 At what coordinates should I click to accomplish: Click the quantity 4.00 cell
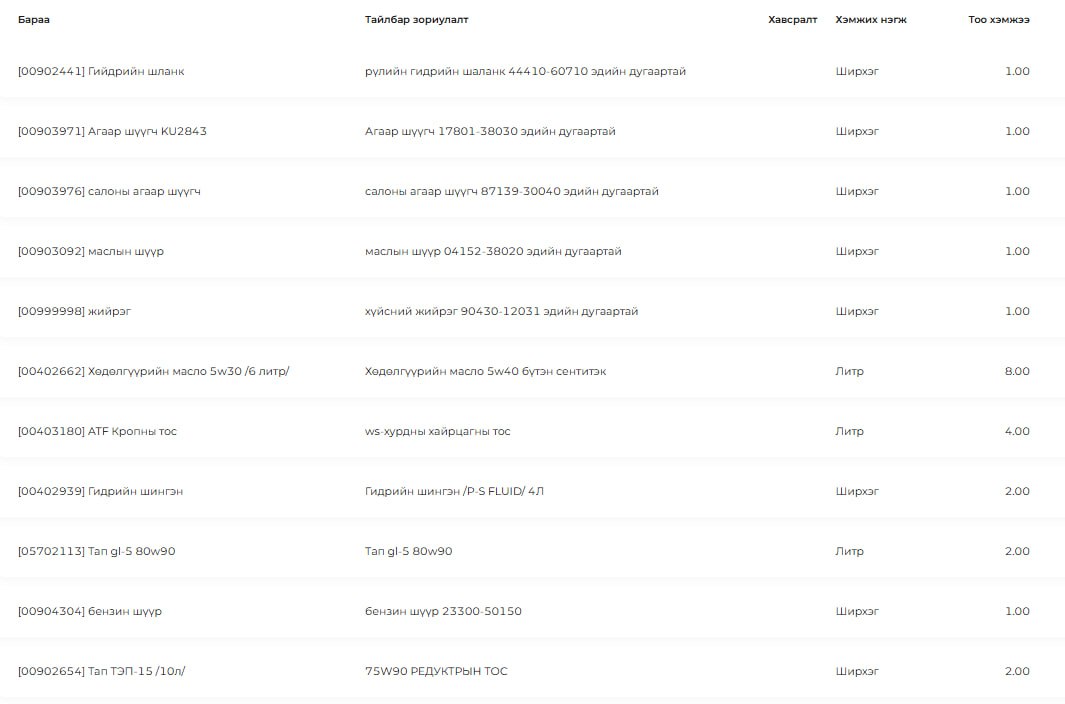pyautogui.click(x=1016, y=432)
